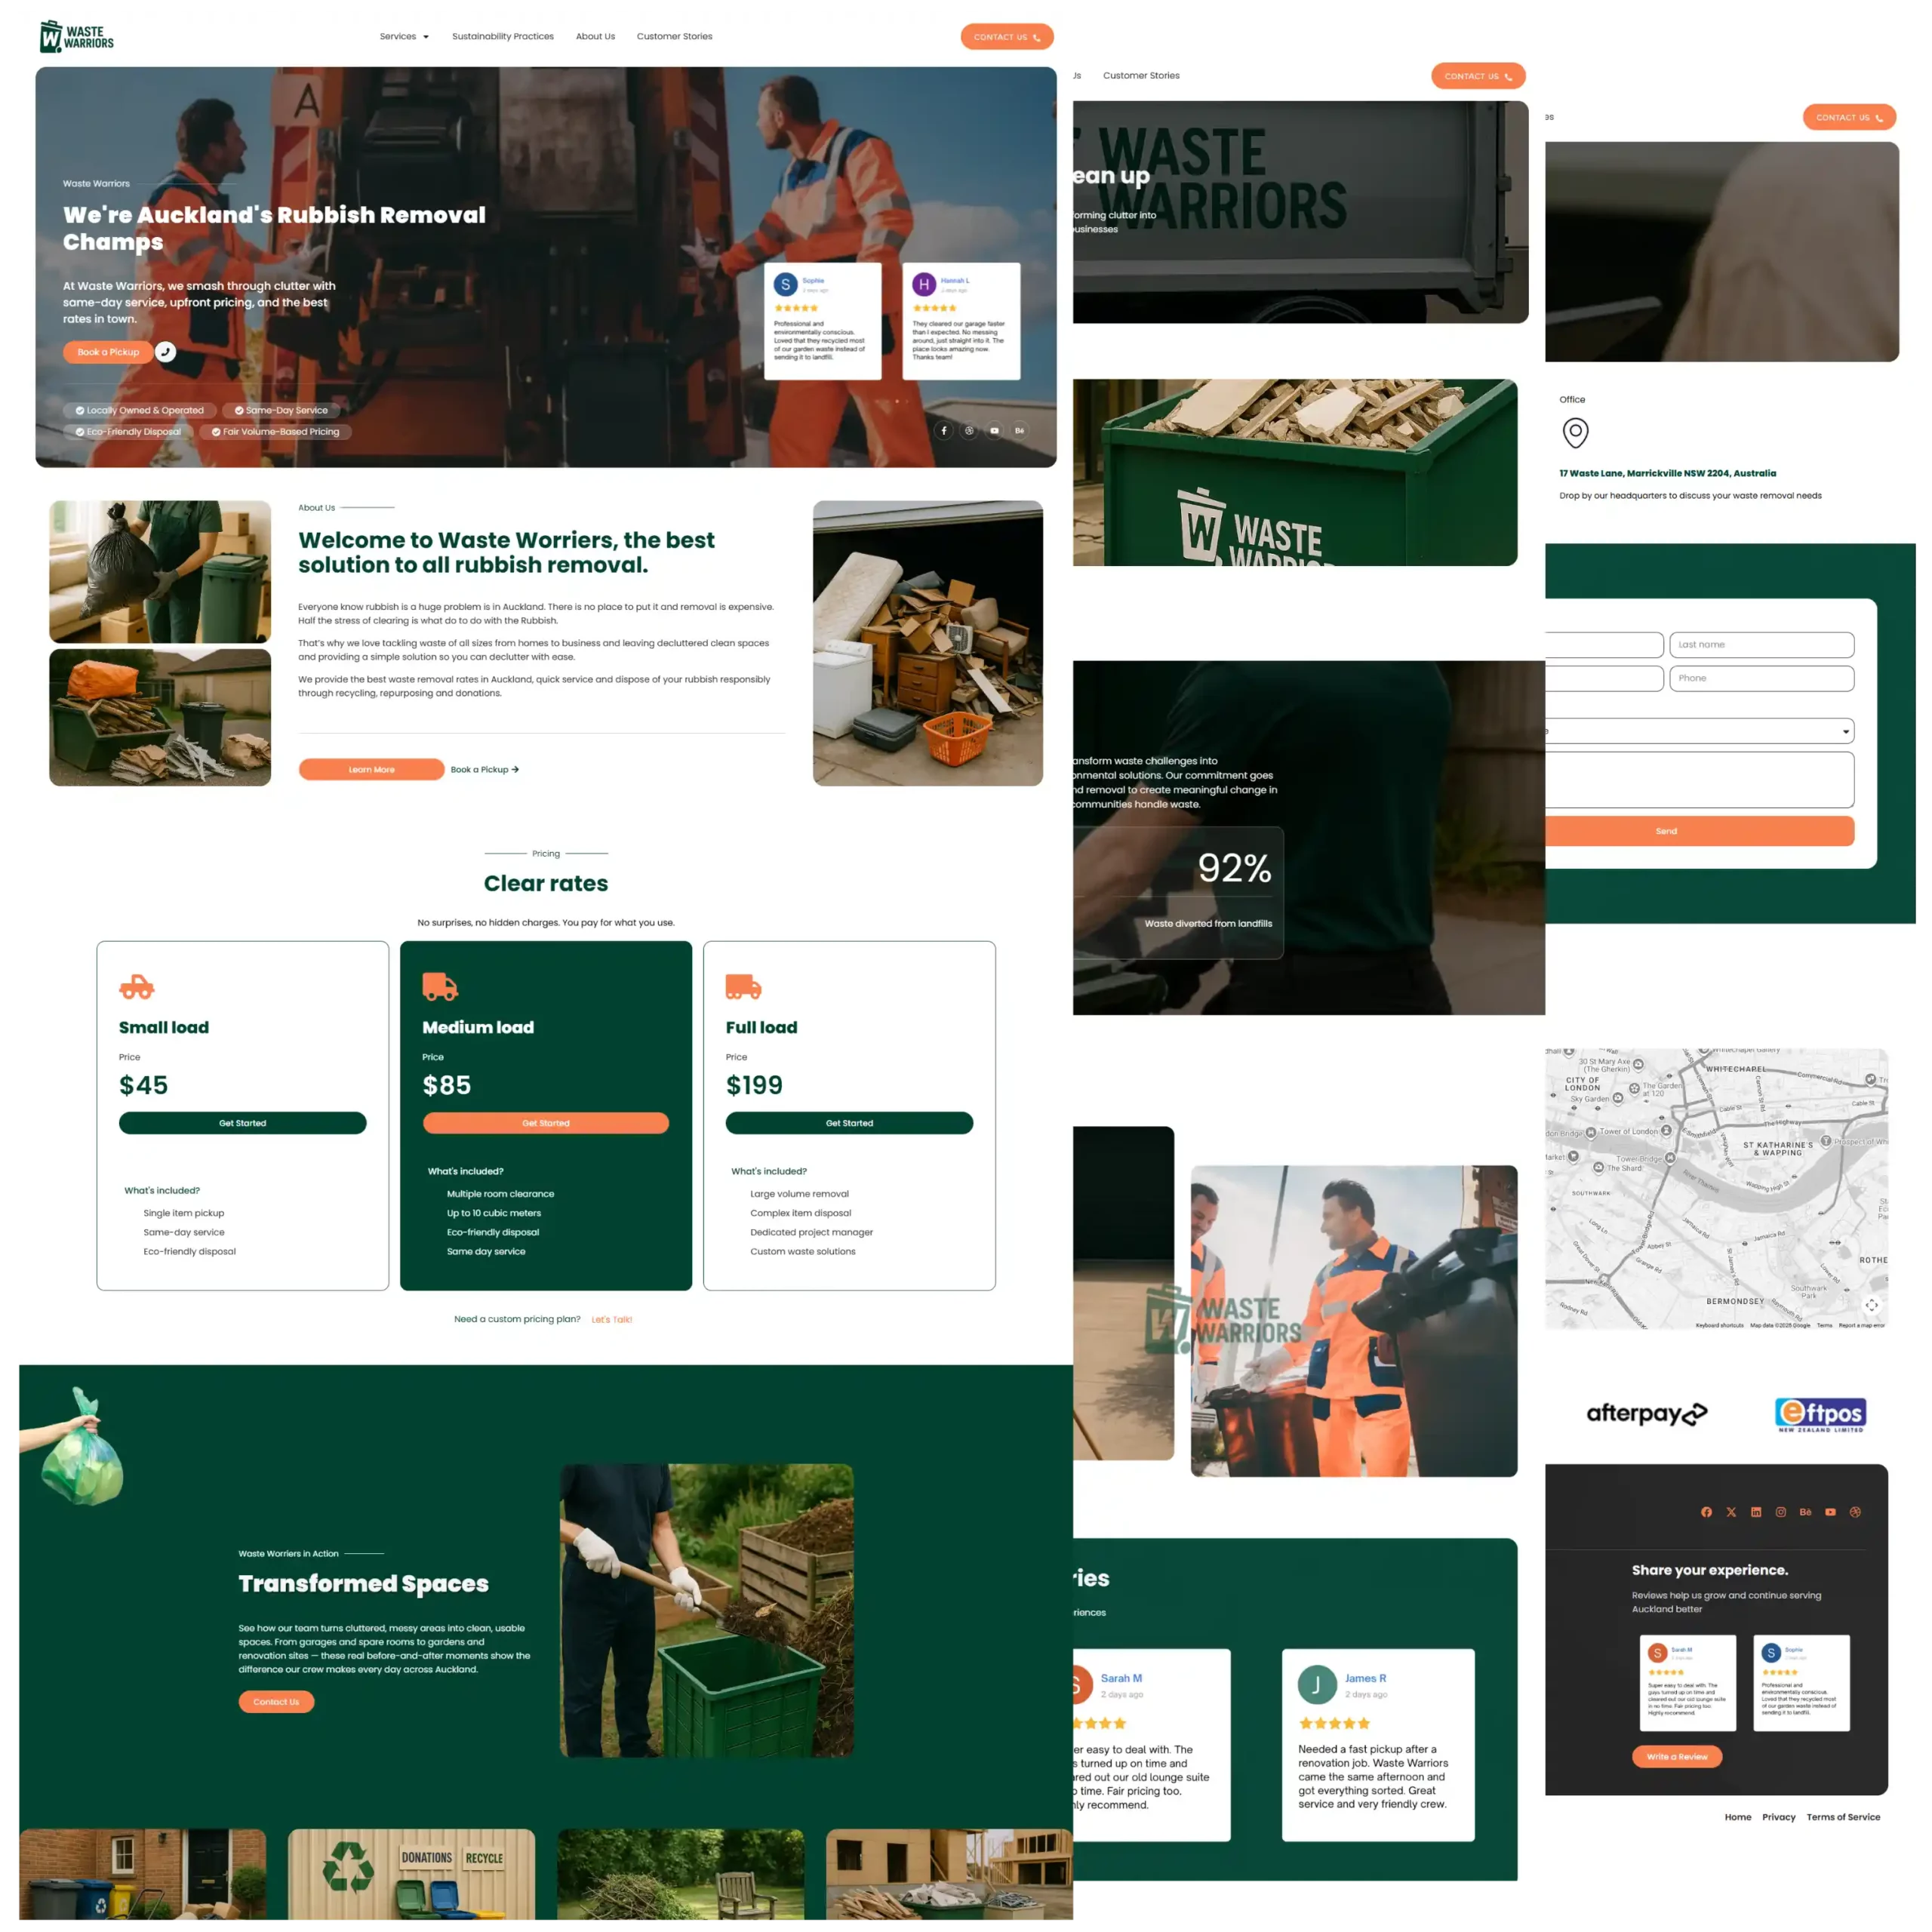The image size is (1932, 1932).
Task: Open Dribbble icon in the dark footer
Action: (x=1855, y=1512)
